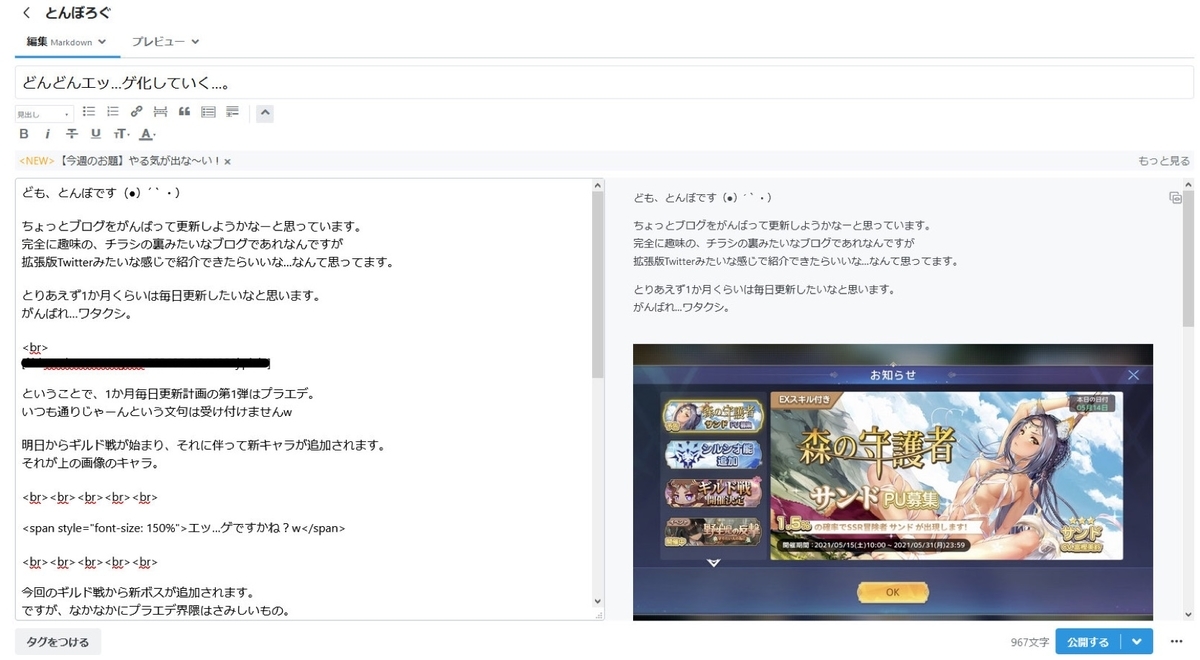Open the 編集 Markdown mode dropdown
Screen dimensions: 1200x660
[x=66, y=42]
